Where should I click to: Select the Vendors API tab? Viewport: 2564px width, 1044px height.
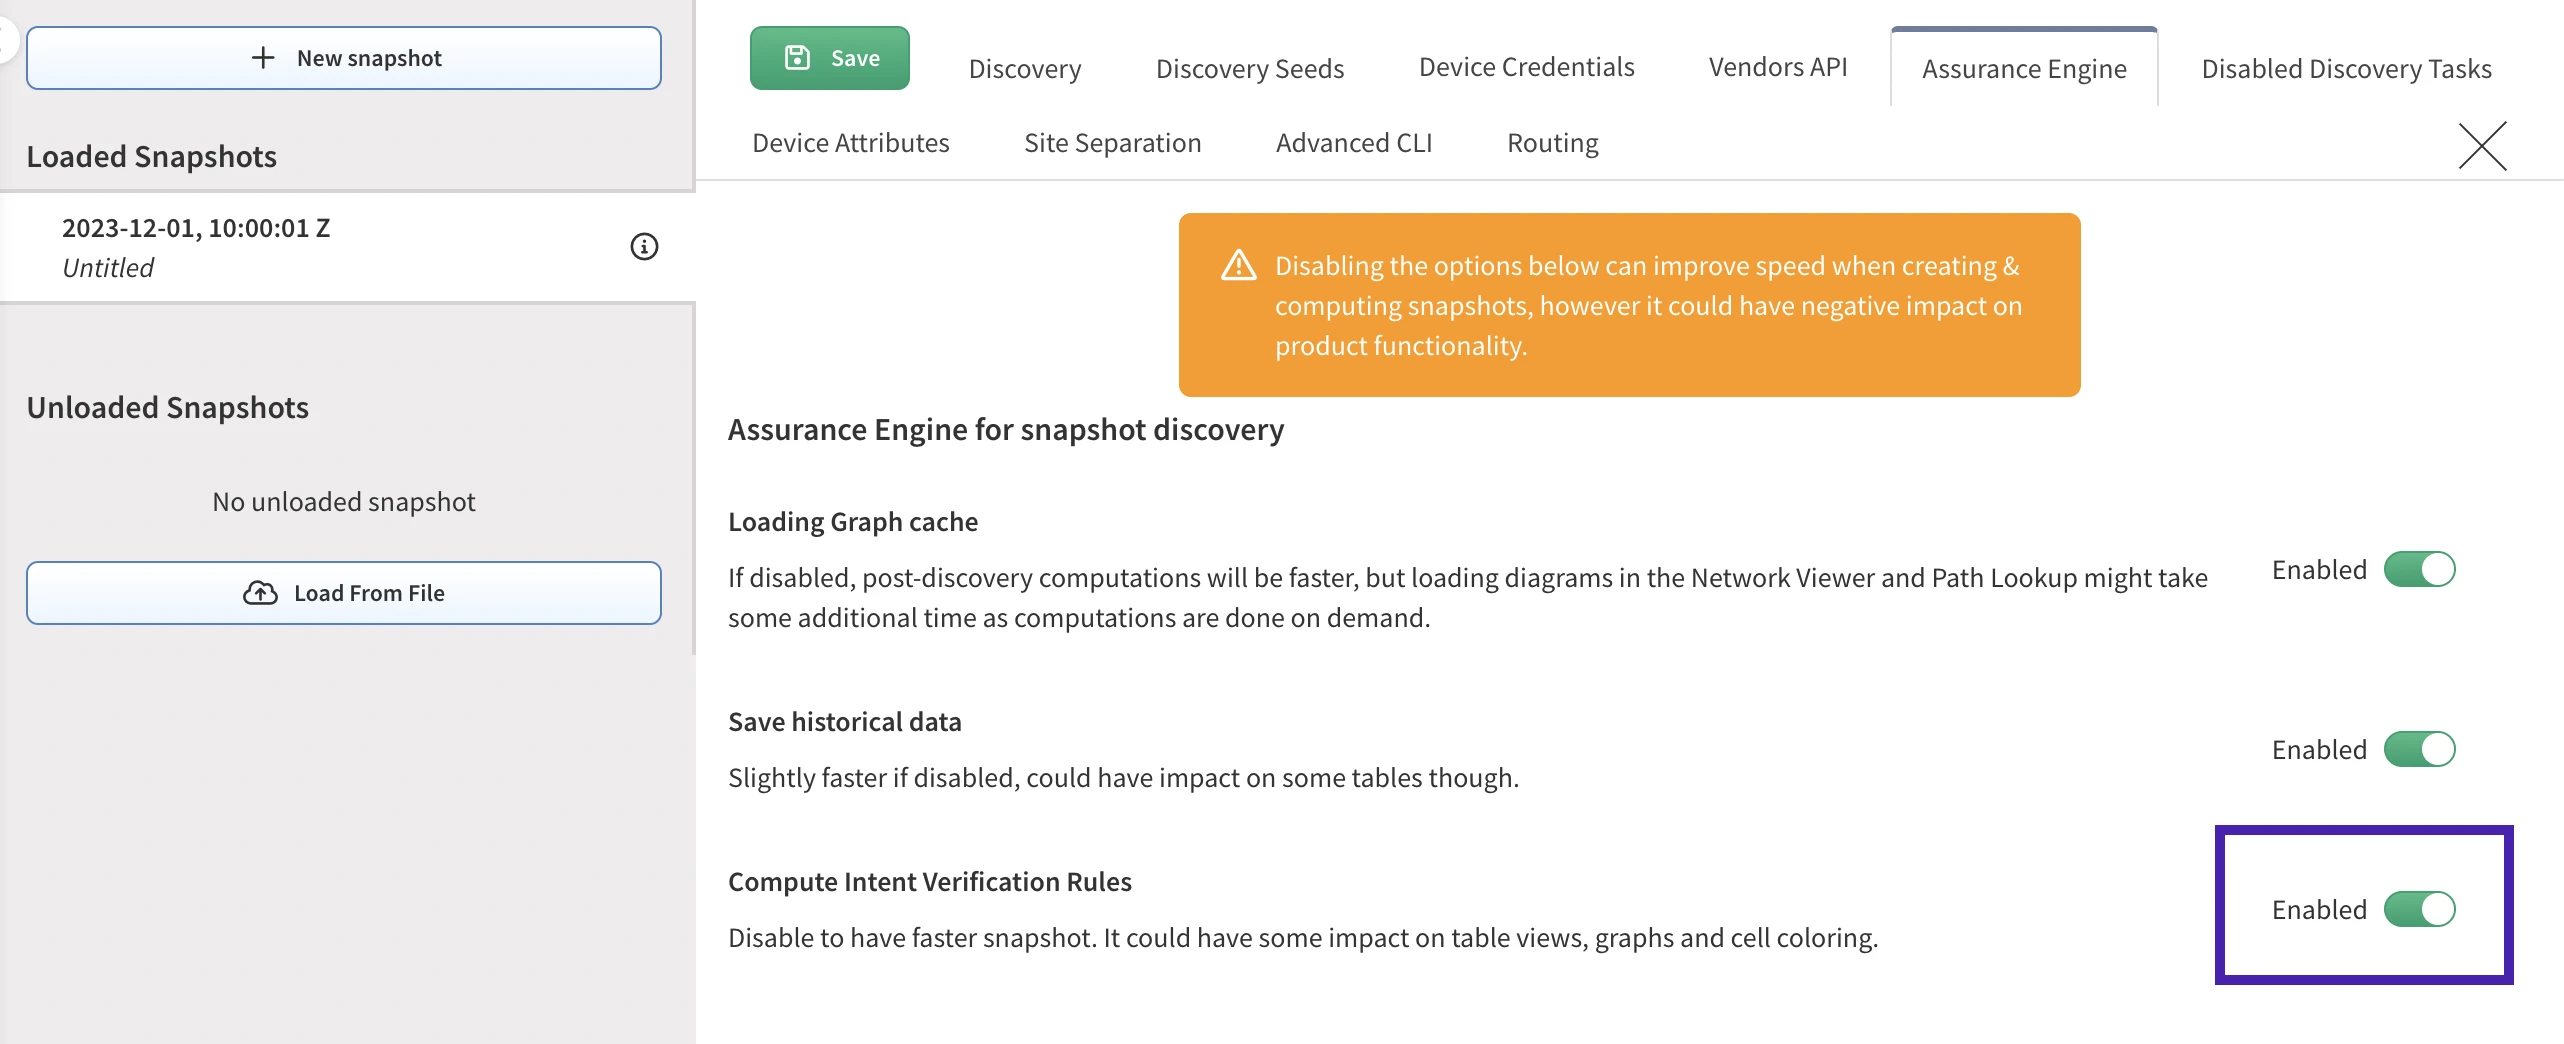(x=1777, y=67)
